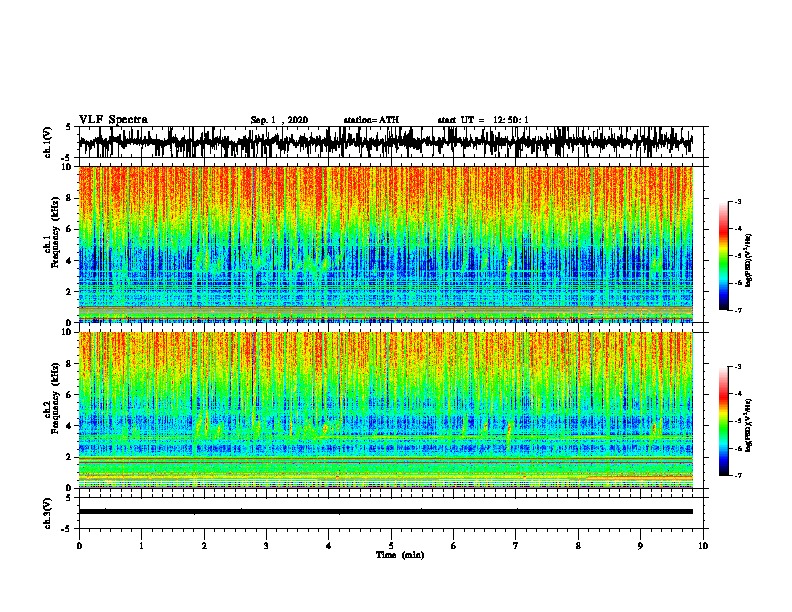The image size is (792, 612).
Task: Click time-axis tick label "9"
Action: (640, 546)
